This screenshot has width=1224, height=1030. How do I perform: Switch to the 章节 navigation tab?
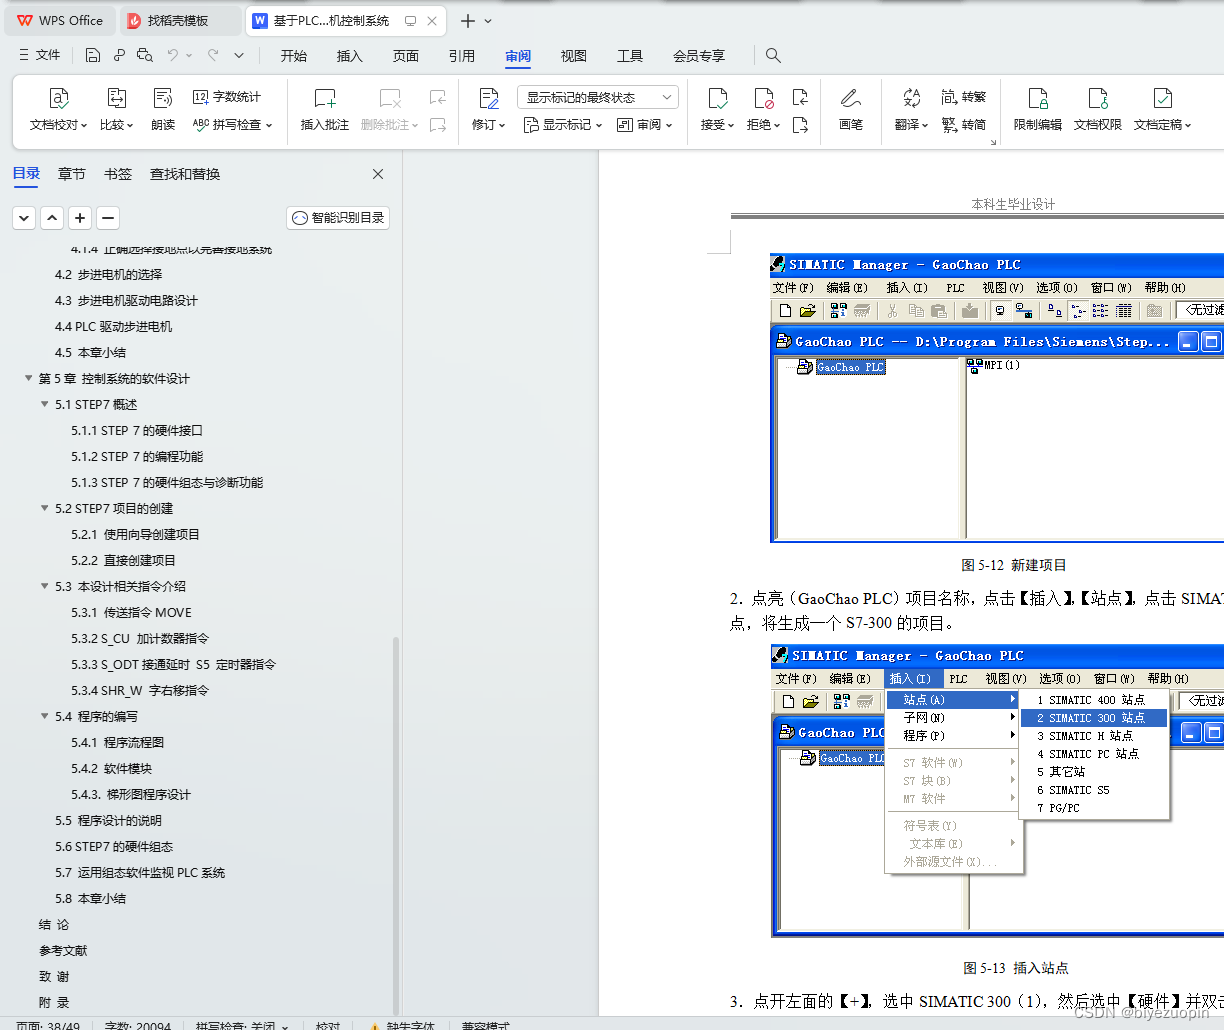(x=72, y=174)
